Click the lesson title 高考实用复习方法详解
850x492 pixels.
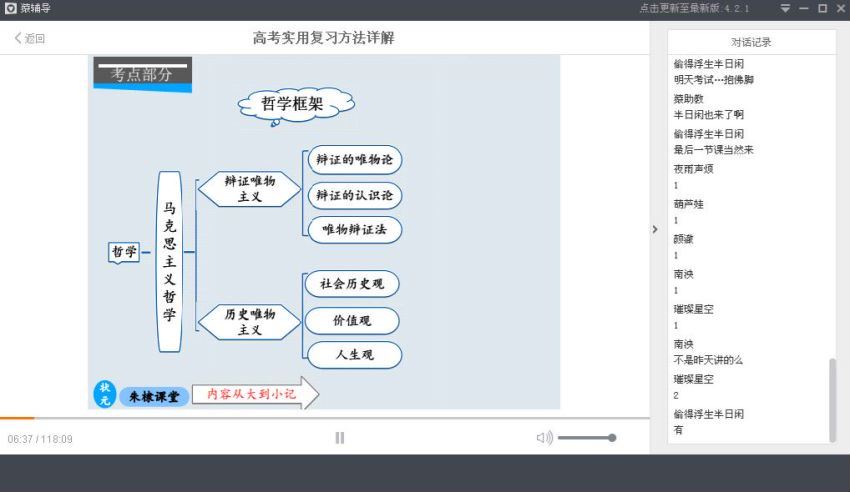324,38
